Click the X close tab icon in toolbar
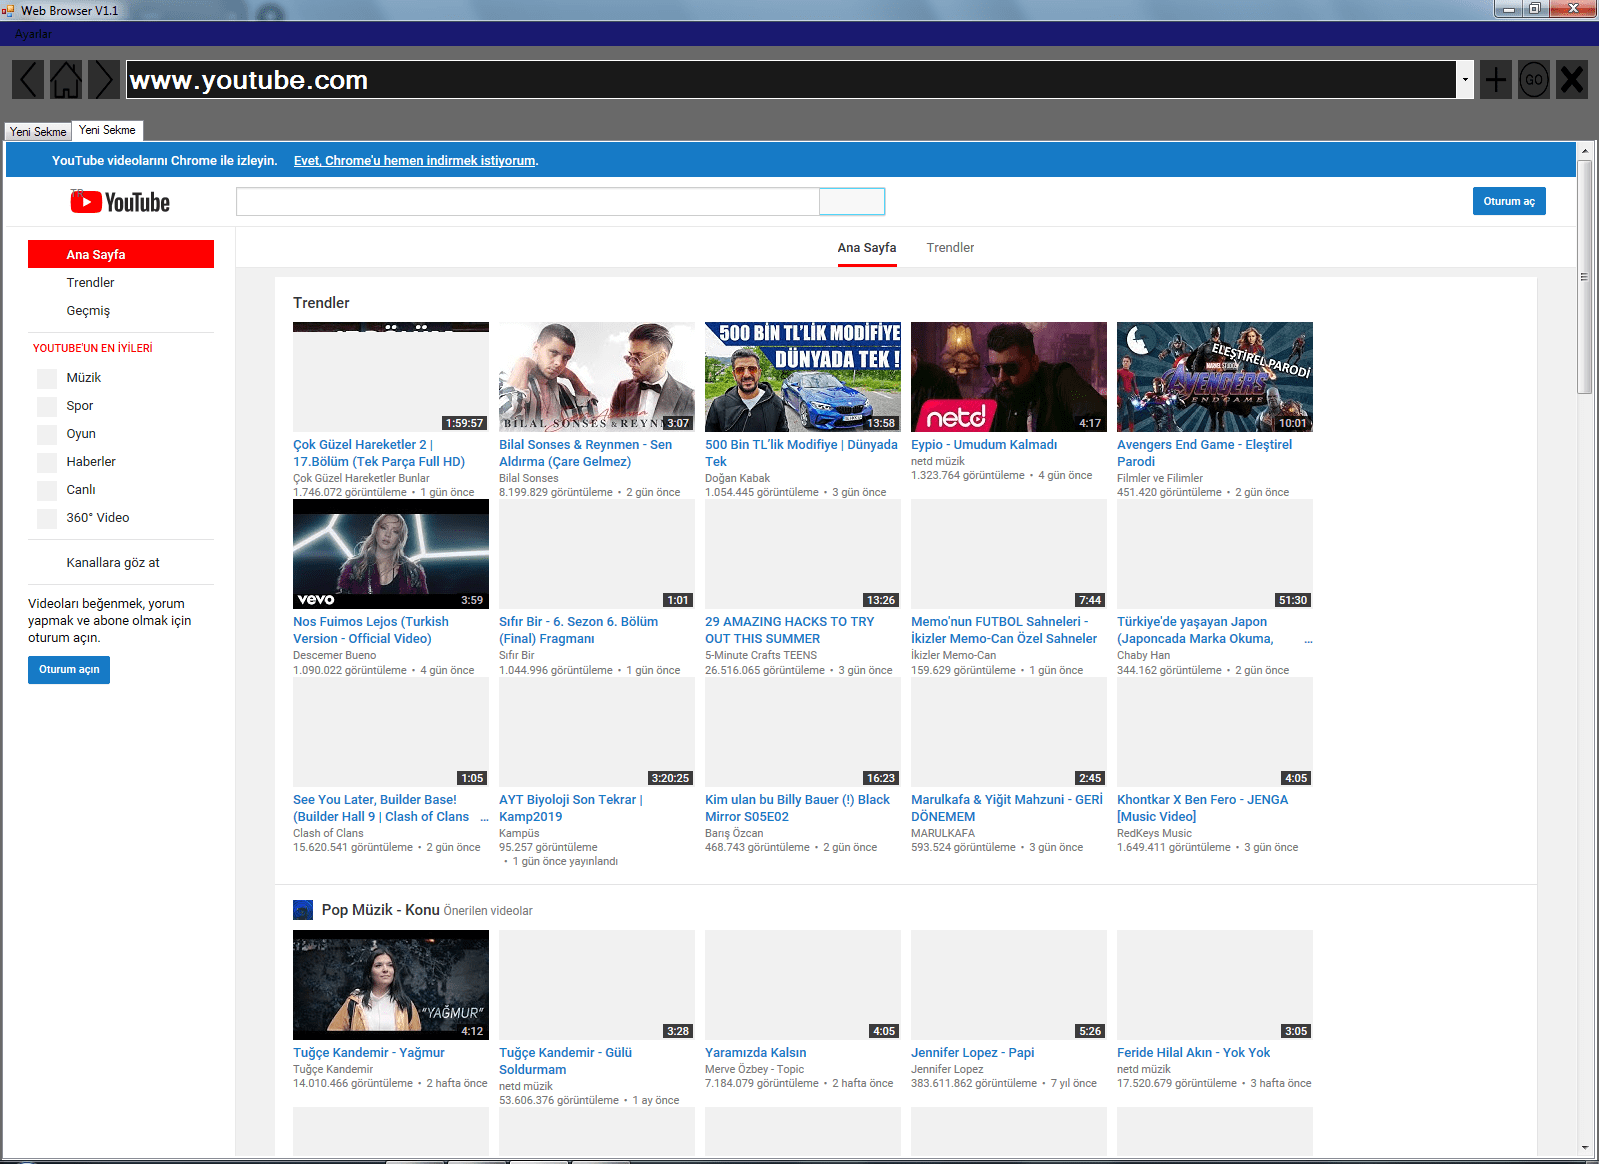Image resolution: width=1599 pixels, height=1164 pixels. (x=1572, y=79)
